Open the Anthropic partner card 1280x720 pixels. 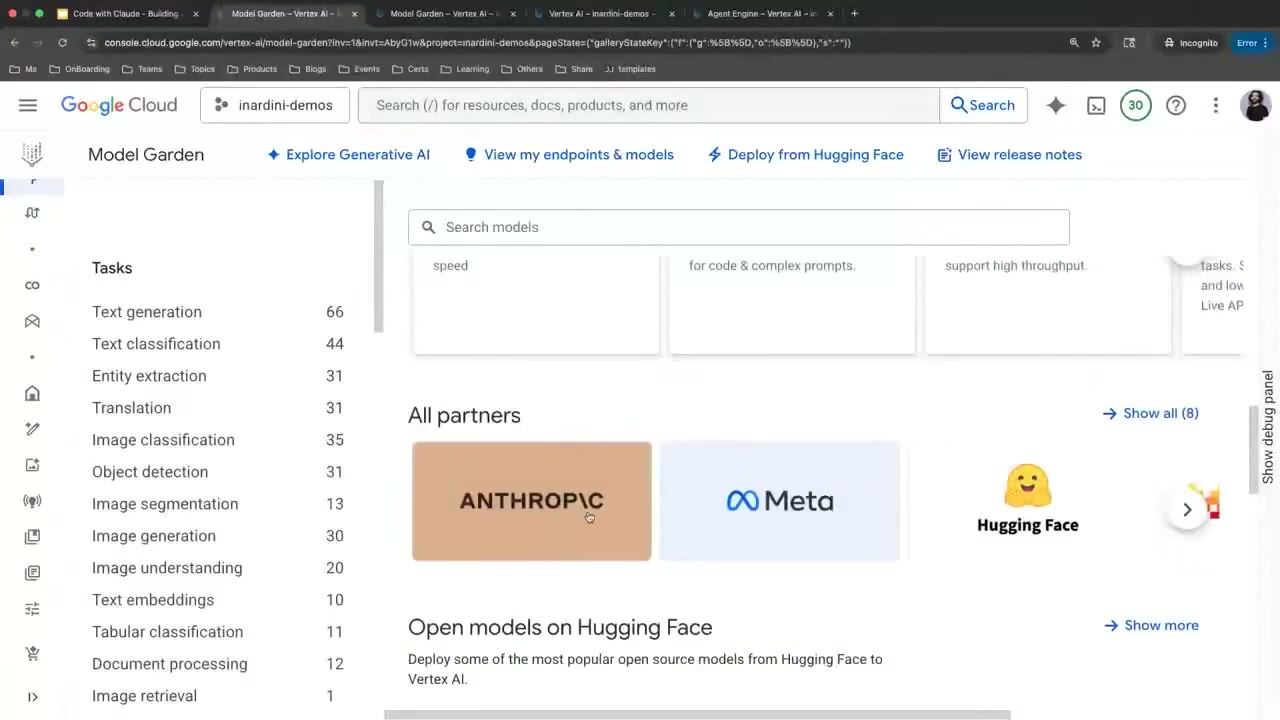tap(532, 501)
